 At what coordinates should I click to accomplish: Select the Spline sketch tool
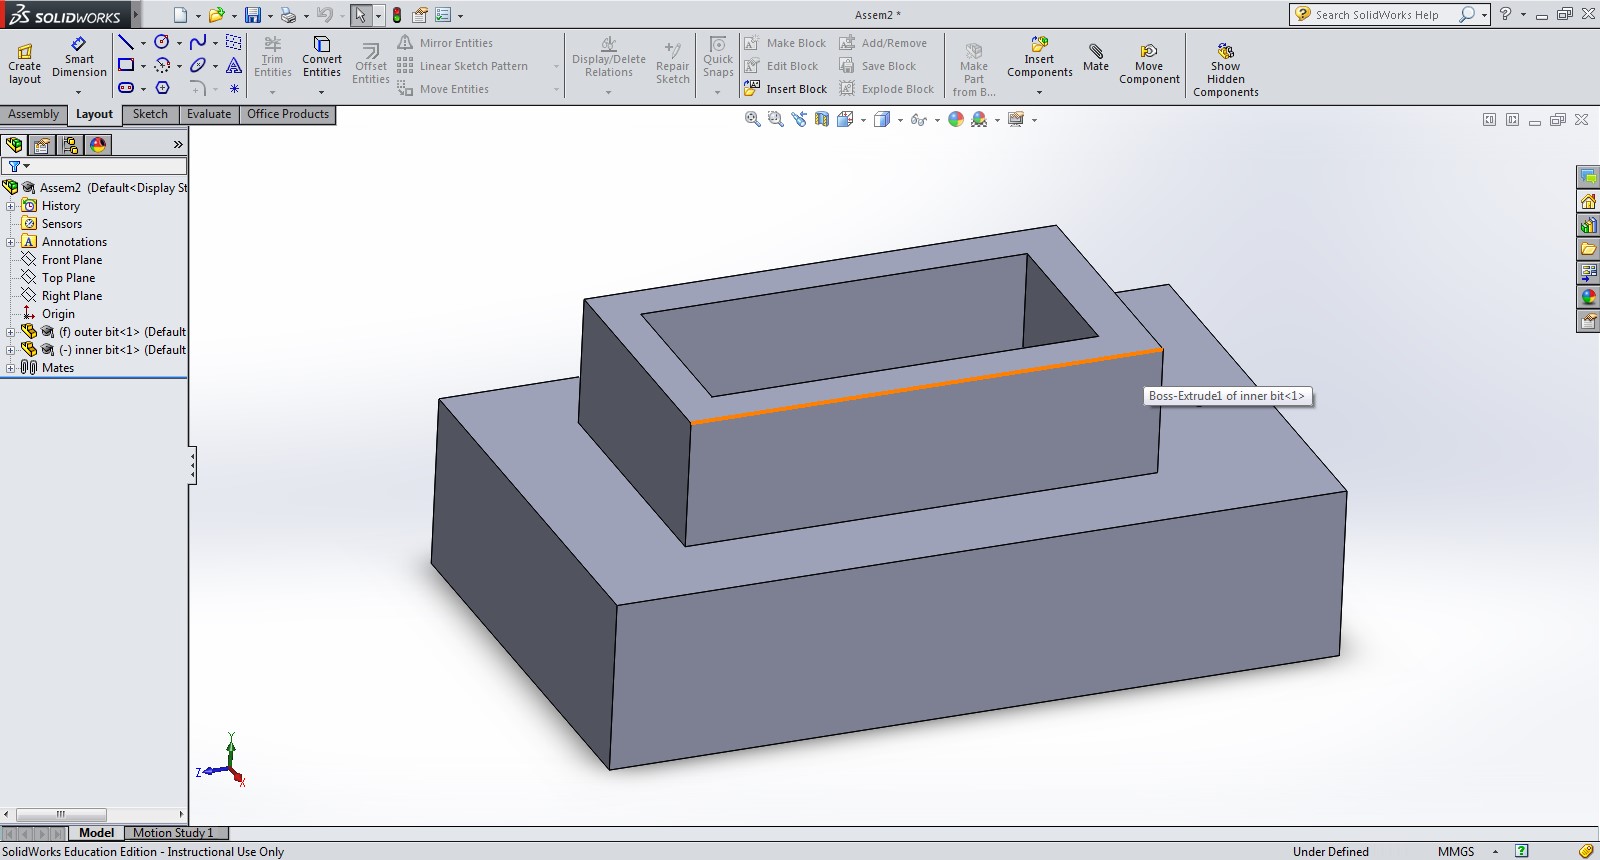click(198, 42)
